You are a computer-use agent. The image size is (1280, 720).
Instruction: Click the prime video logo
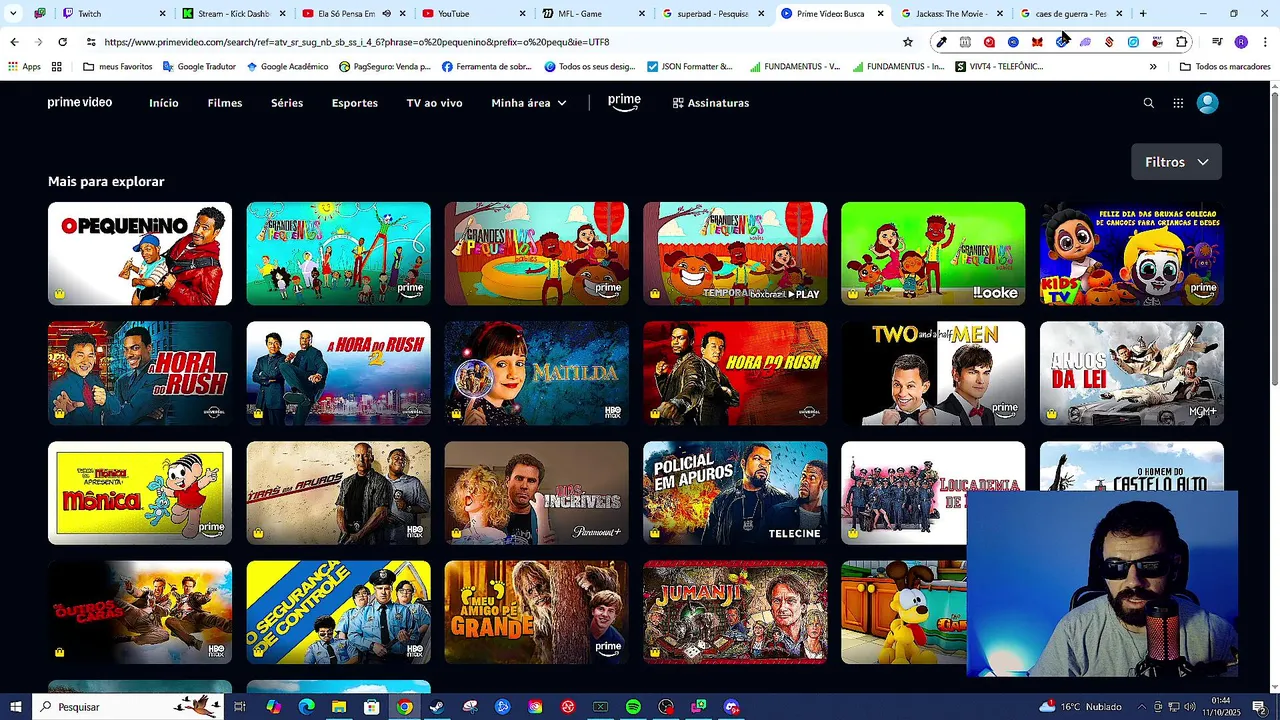[x=80, y=102]
